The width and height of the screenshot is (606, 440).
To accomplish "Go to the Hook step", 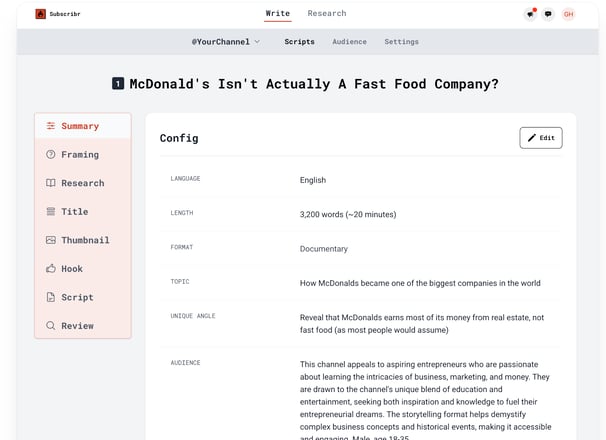I will tap(83, 269).
